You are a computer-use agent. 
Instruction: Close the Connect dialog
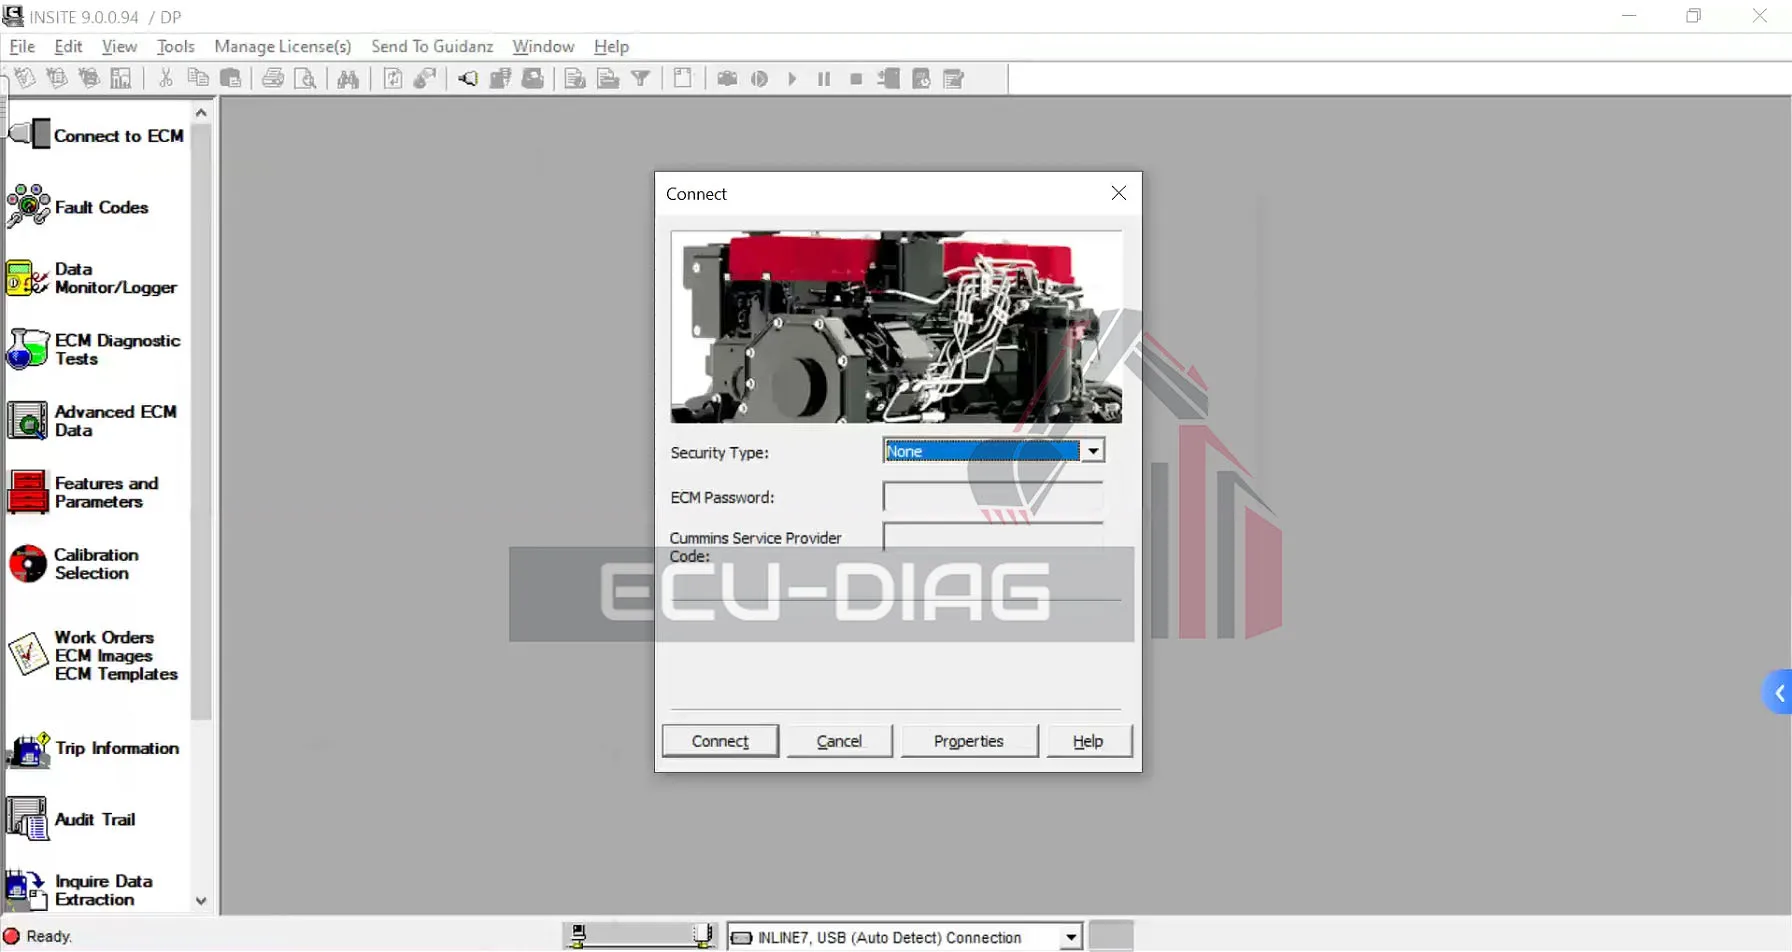1119,193
